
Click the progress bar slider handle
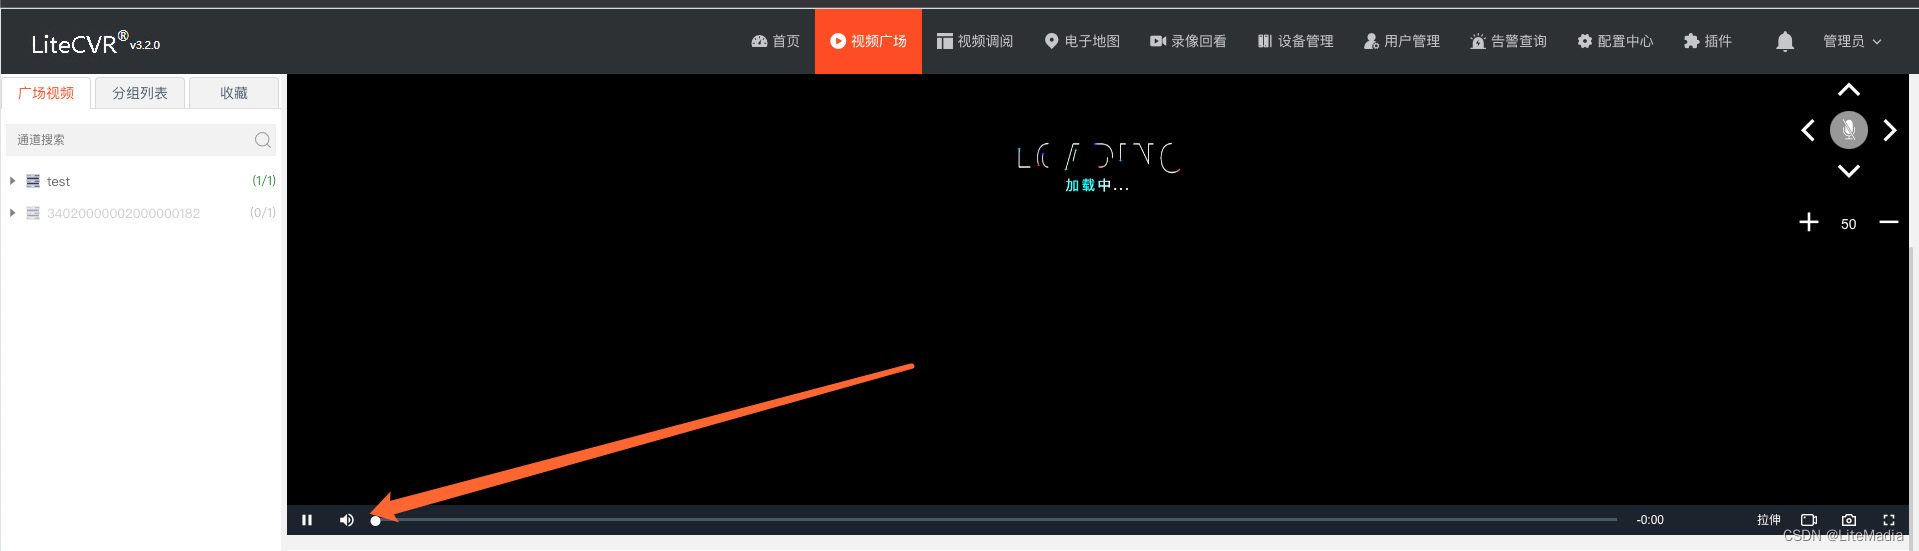click(375, 520)
